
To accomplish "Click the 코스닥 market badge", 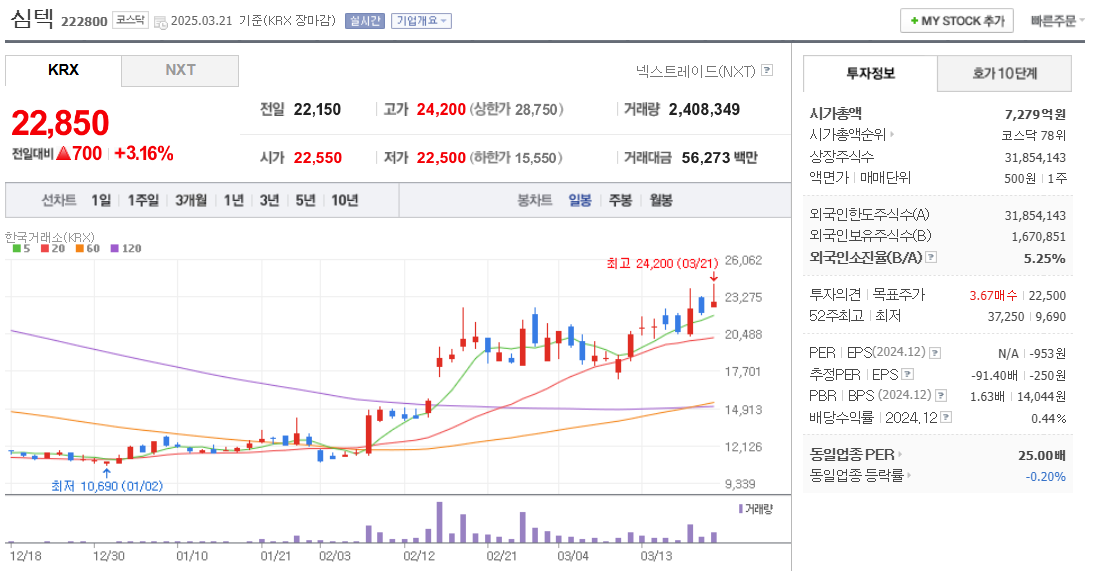I will (x=131, y=20).
